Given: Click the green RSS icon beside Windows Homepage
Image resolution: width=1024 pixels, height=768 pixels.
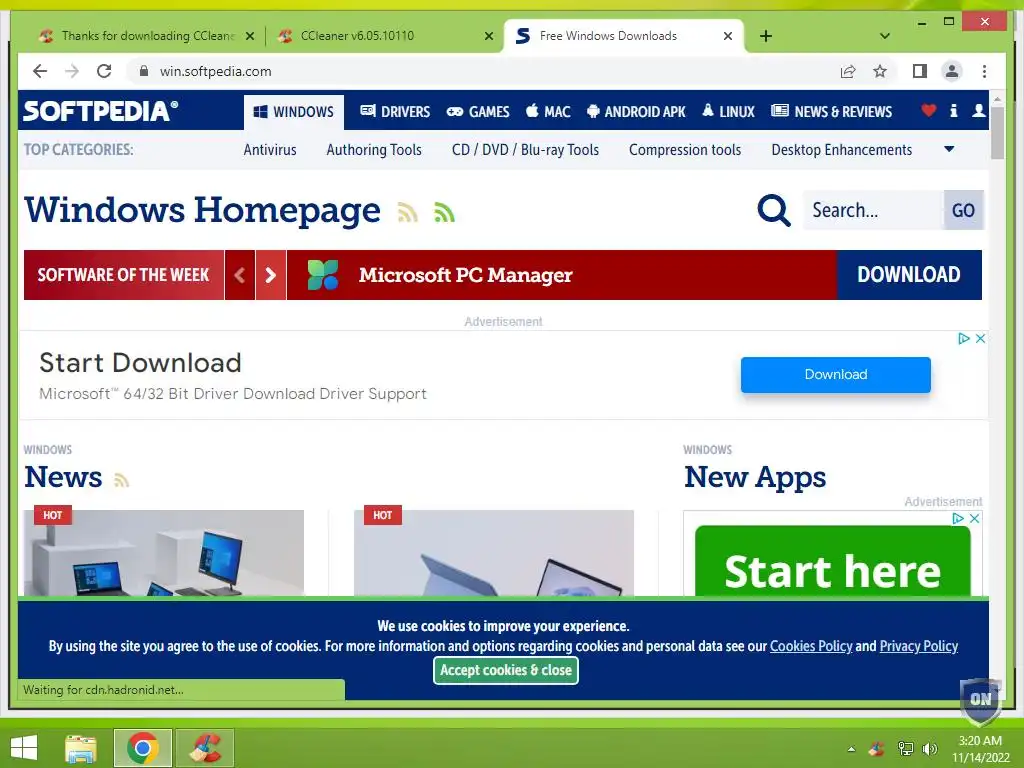Looking at the screenshot, I should coord(444,212).
